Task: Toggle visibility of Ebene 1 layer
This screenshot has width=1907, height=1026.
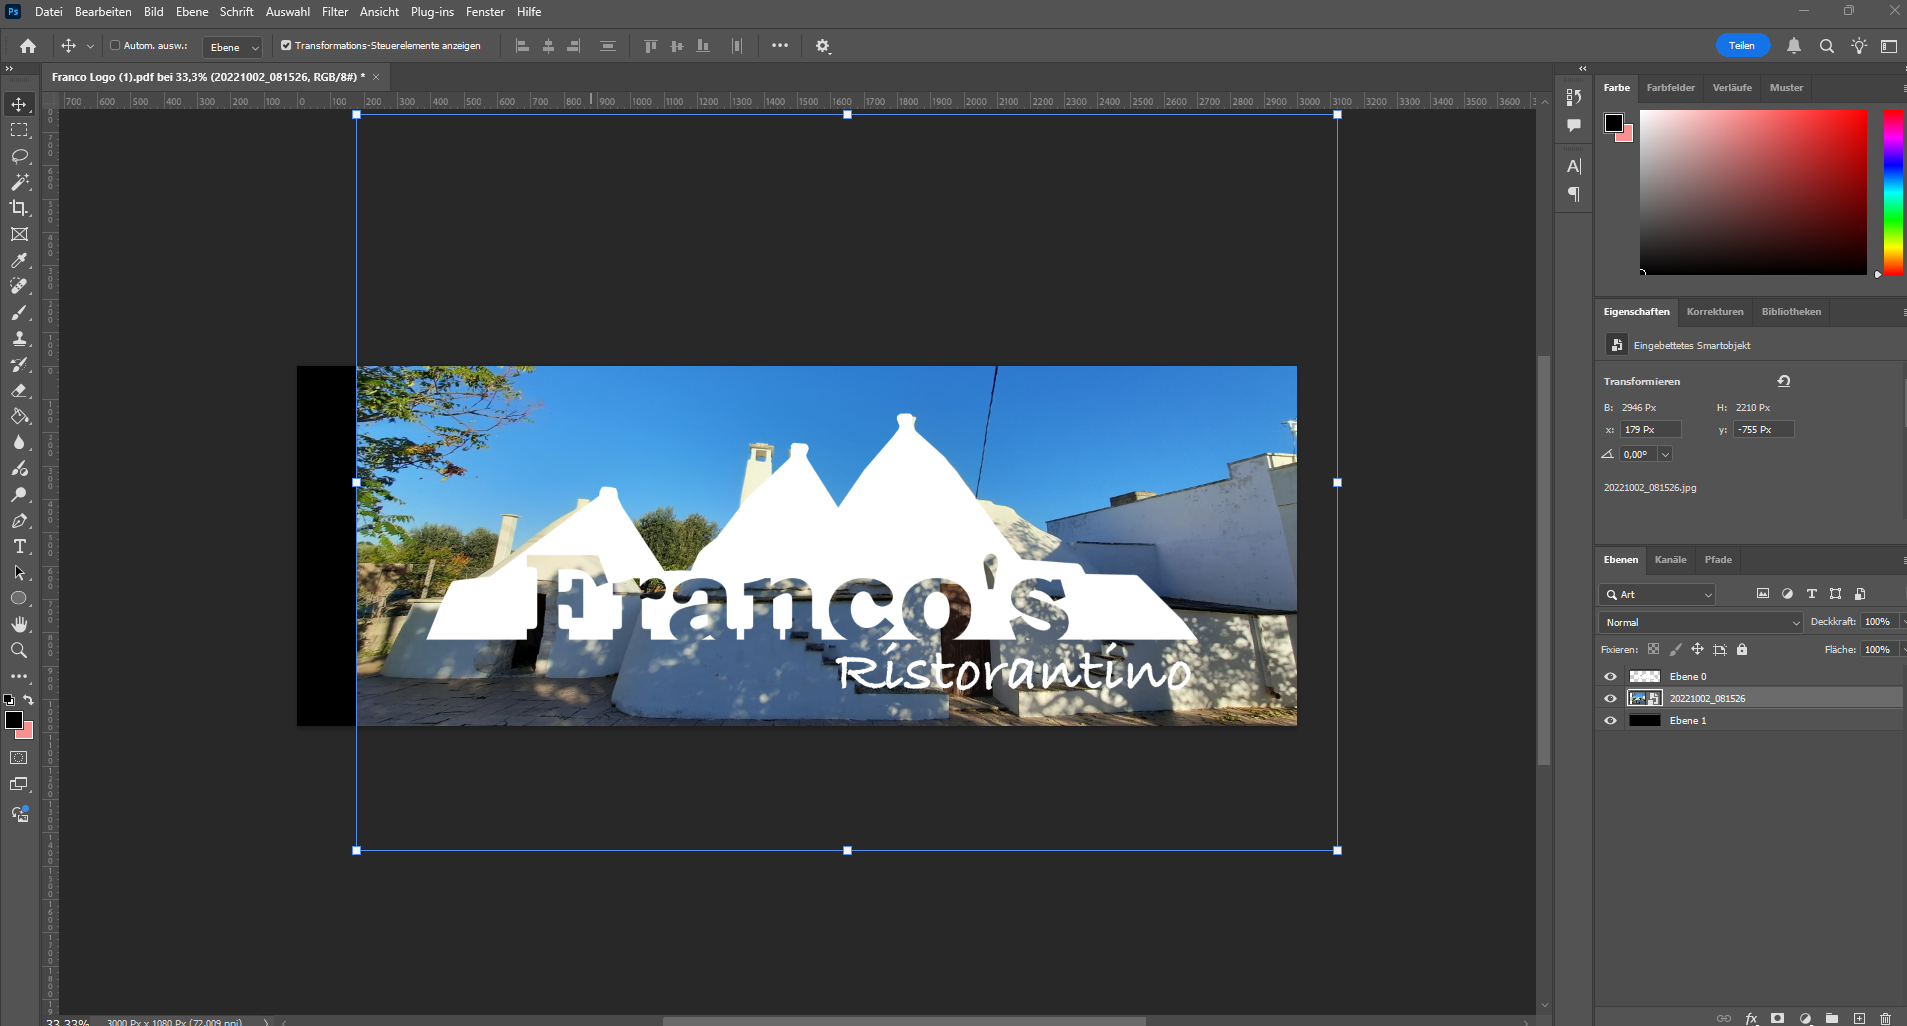Action: pyautogui.click(x=1610, y=721)
